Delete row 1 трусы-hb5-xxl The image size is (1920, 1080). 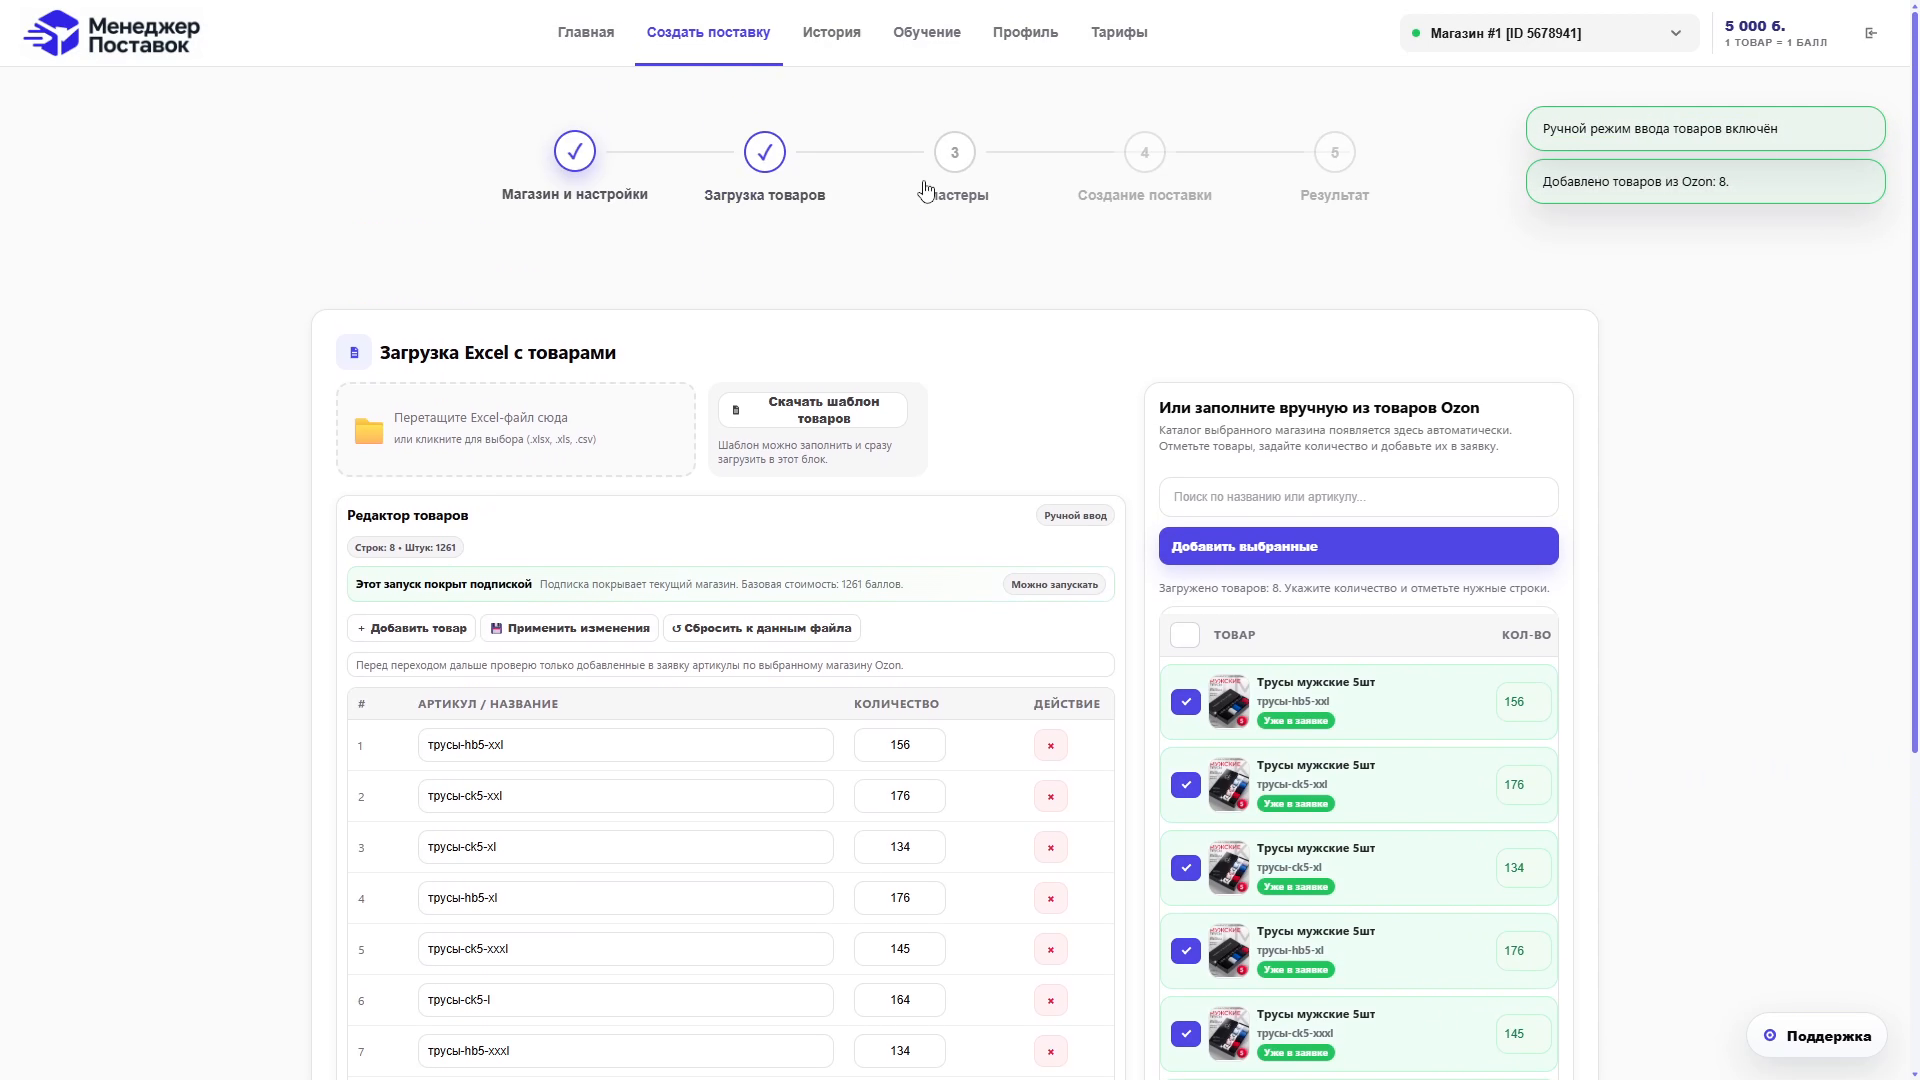click(x=1051, y=745)
